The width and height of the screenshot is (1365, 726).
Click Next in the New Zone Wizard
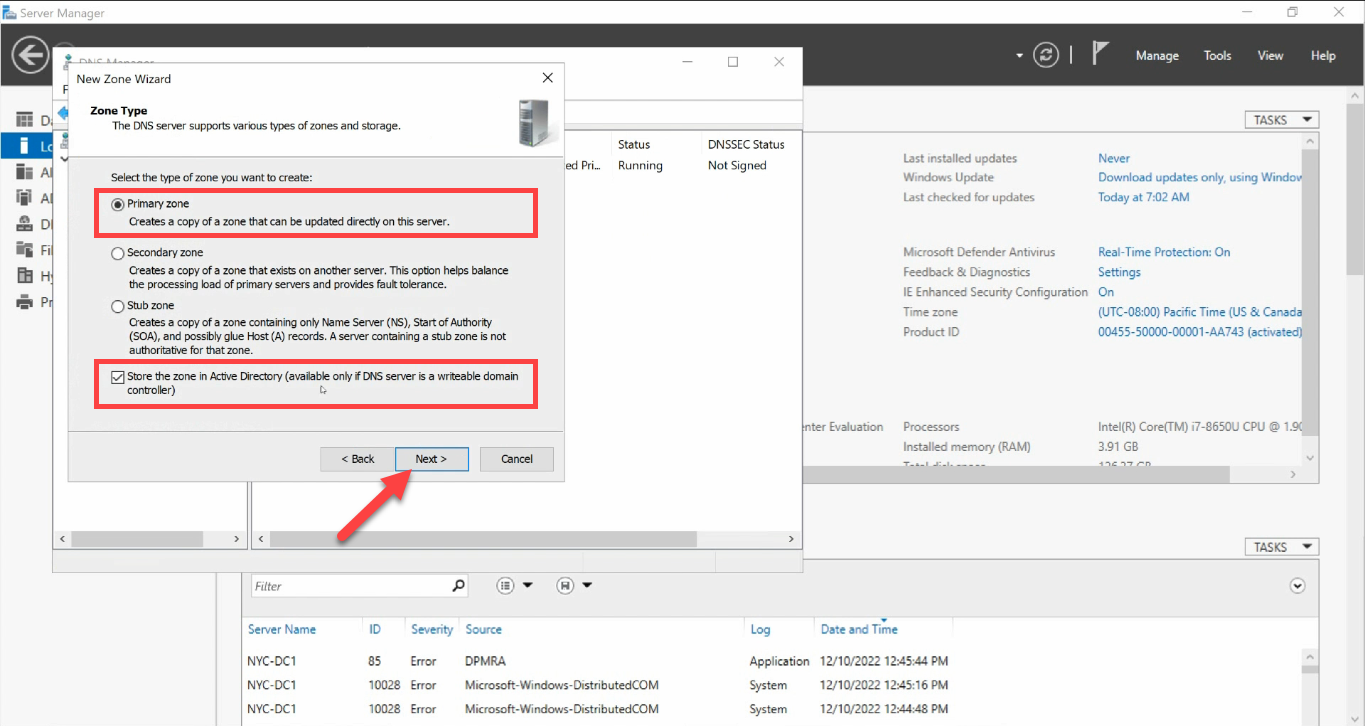431,459
